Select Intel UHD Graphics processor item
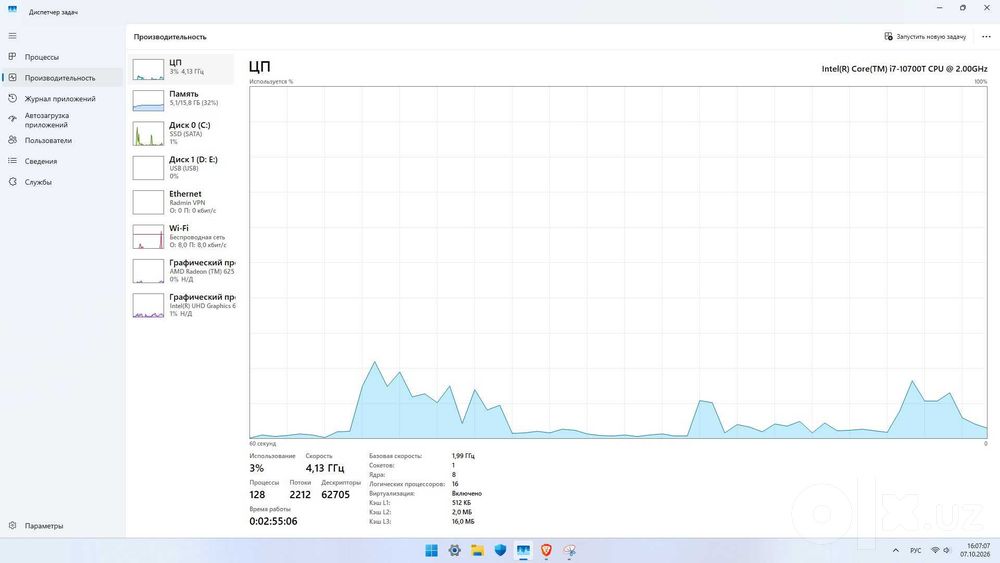Image resolution: width=1000 pixels, height=563 pixels. (x=183, y=305)
